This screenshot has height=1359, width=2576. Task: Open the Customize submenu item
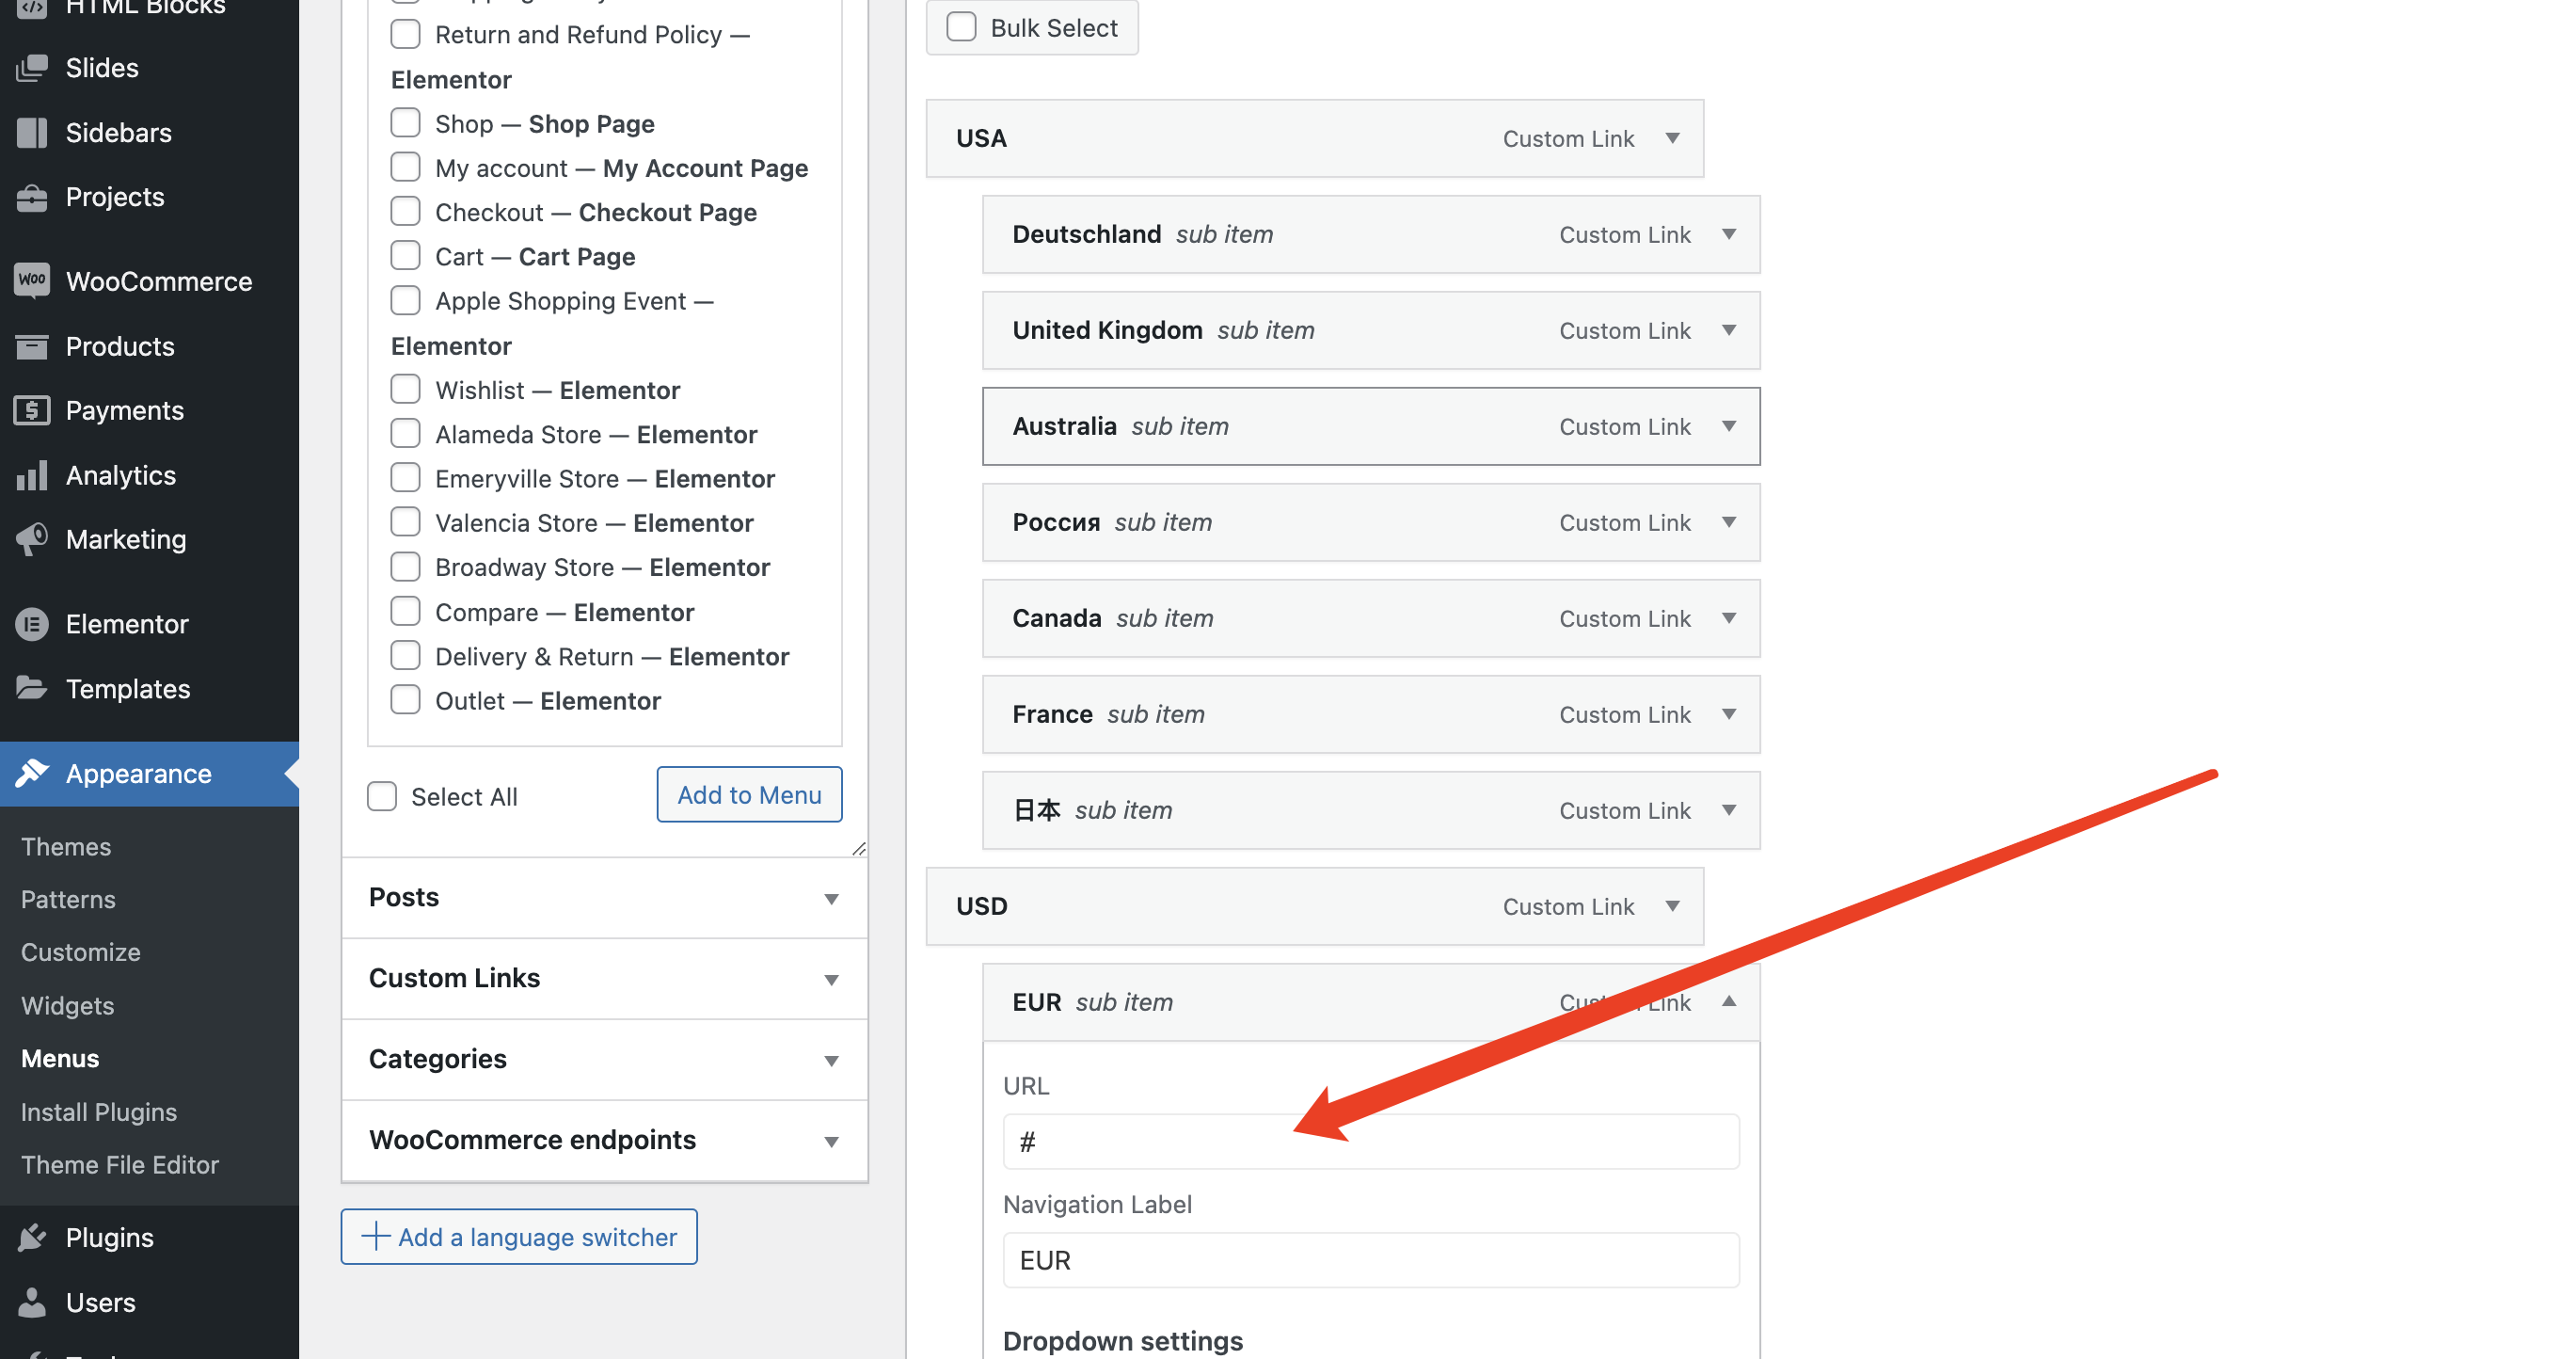click(81, 952)
